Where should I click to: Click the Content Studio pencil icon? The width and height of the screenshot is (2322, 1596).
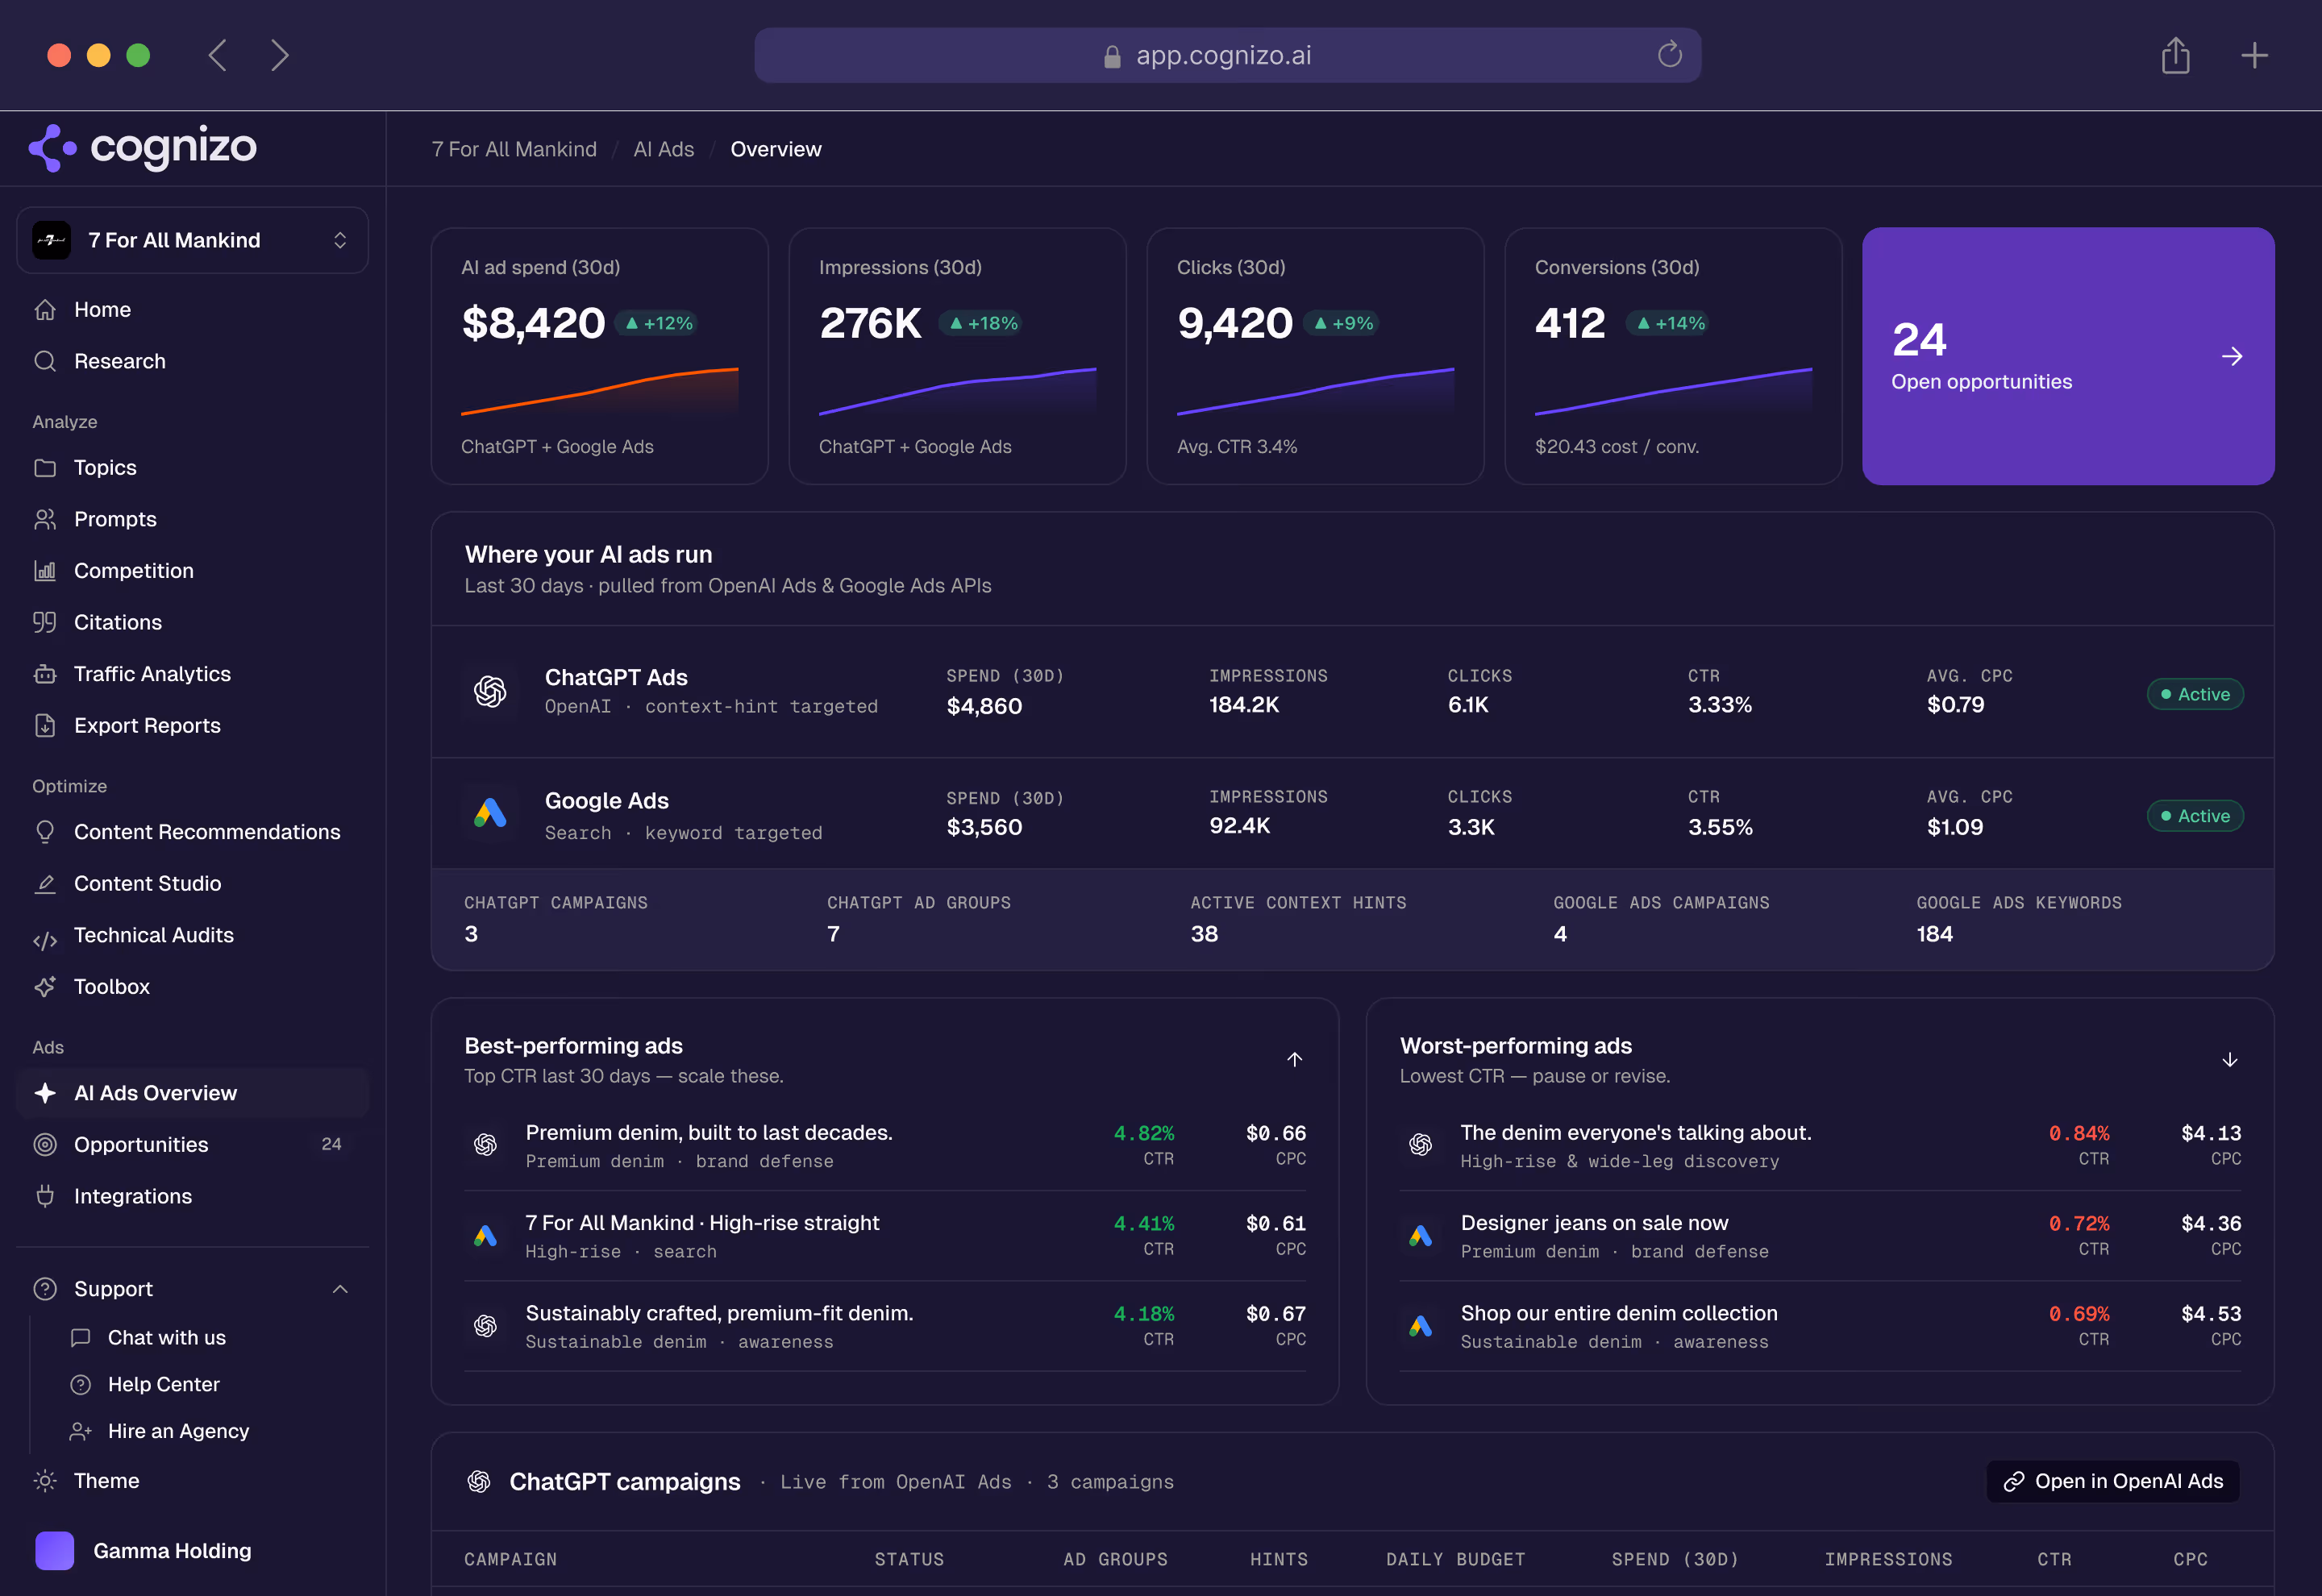(x=45, y=884)
